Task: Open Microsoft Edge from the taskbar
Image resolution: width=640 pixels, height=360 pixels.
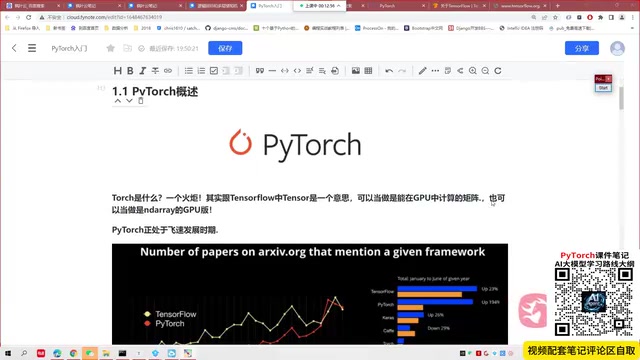Action: click(57, 353)
